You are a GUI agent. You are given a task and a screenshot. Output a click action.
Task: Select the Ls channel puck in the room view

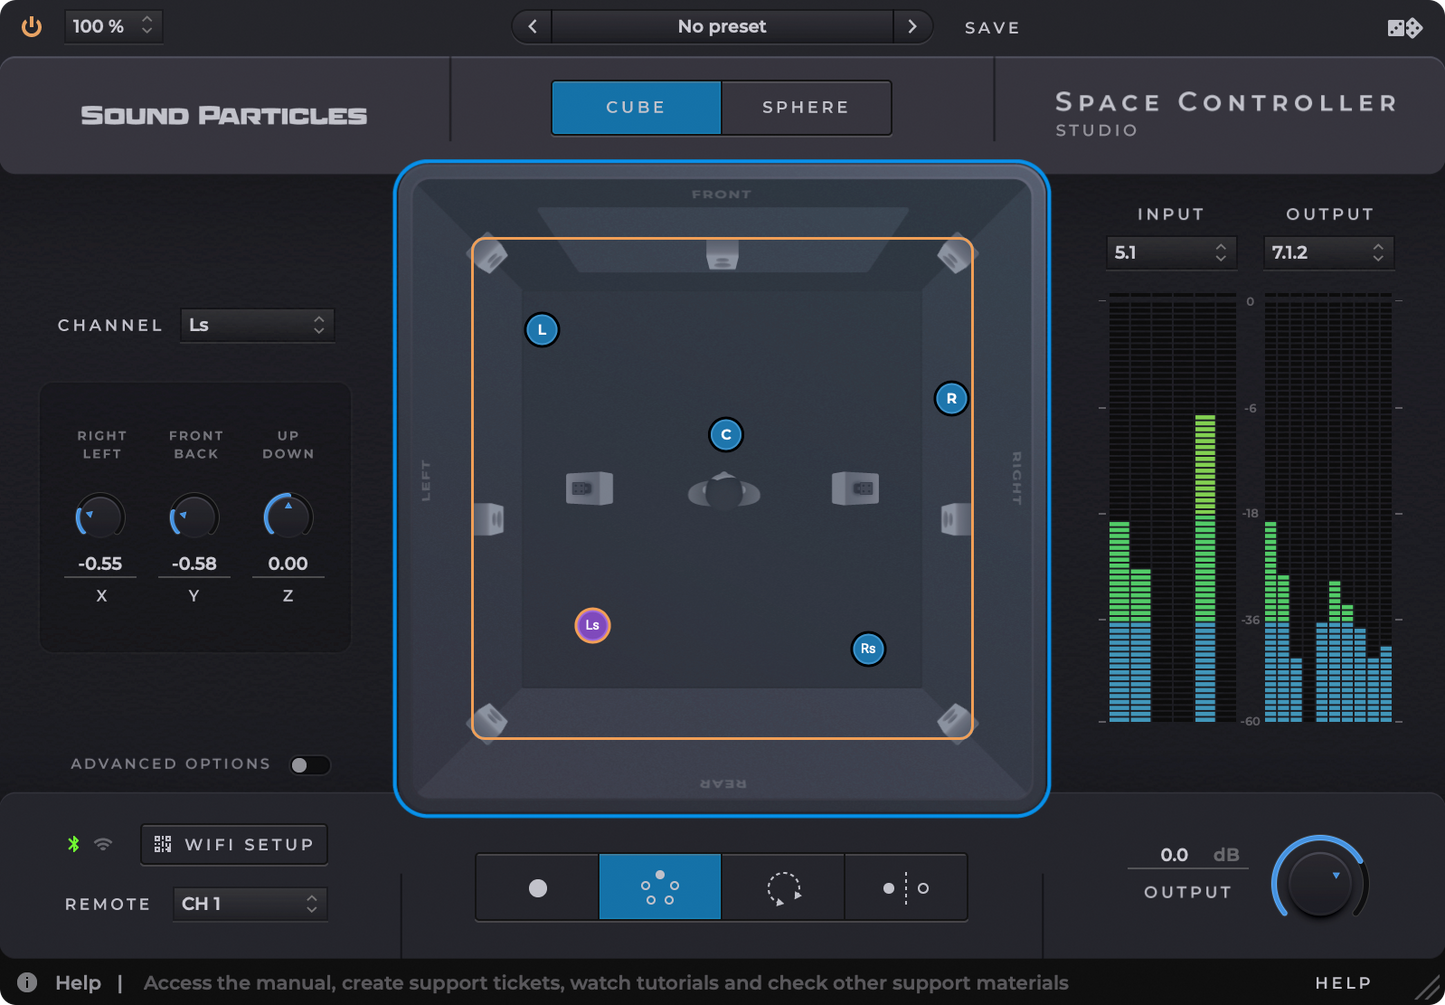[592, 625]
